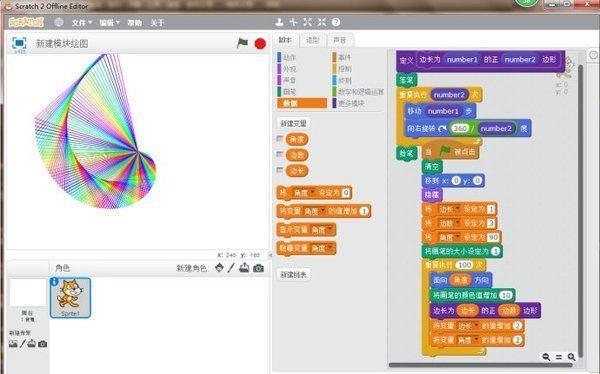Click the Scratch logo icon
Viewport: 600px width, 374px height.
pyautogui.click(x=26, y=22)
